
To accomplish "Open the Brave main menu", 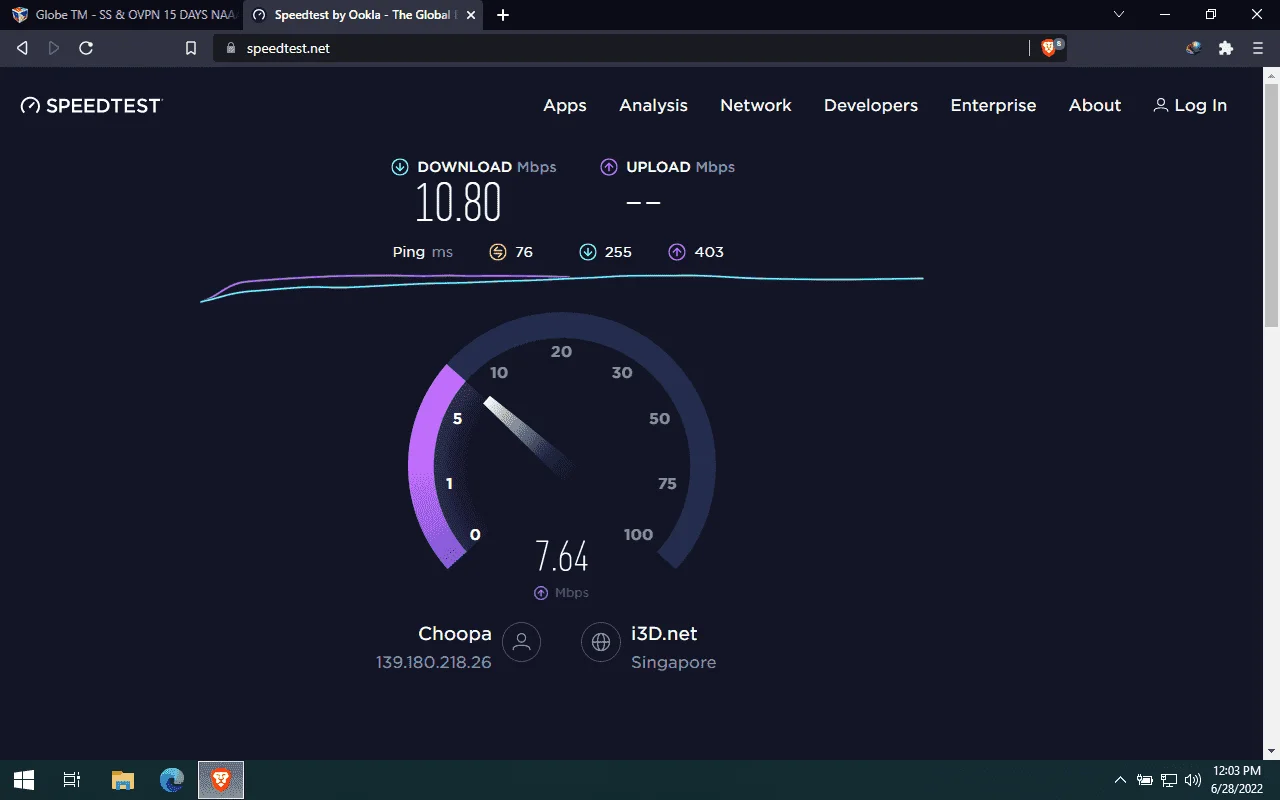I will pyautogui.click(x=1258, y=48).
